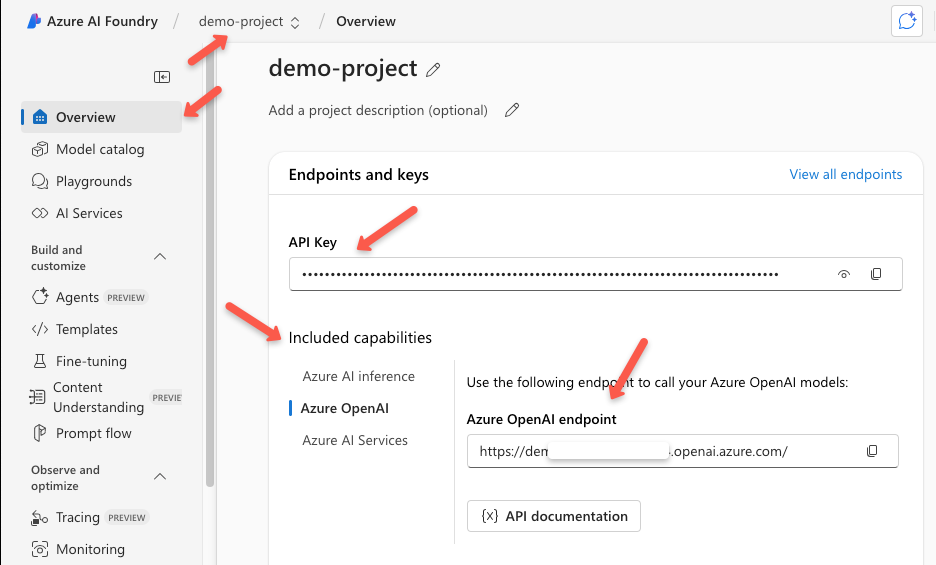Screen dimensions: 936x565
Task: Click the Playgrounds chat bubble icon
Action: 40,181
